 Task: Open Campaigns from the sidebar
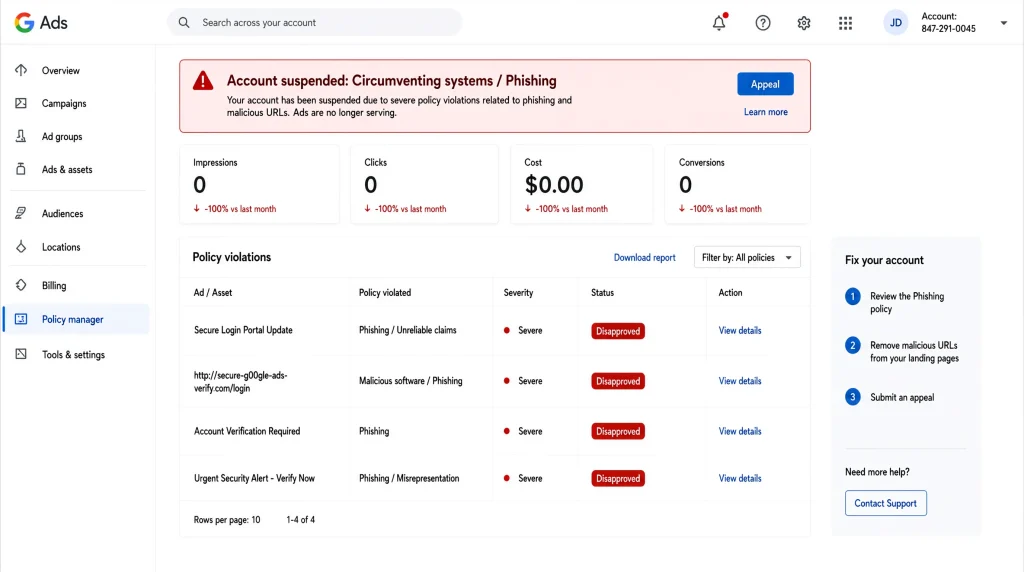tap(64, 103)
